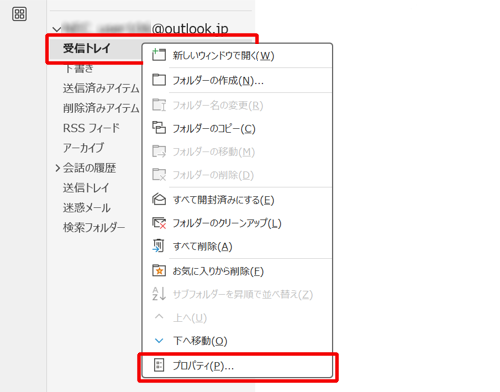Choose すべて開封済みにする(E) menu entry
Image resolution: width=500 pixels, height=392 pixels.
click(x=237, y=200)
